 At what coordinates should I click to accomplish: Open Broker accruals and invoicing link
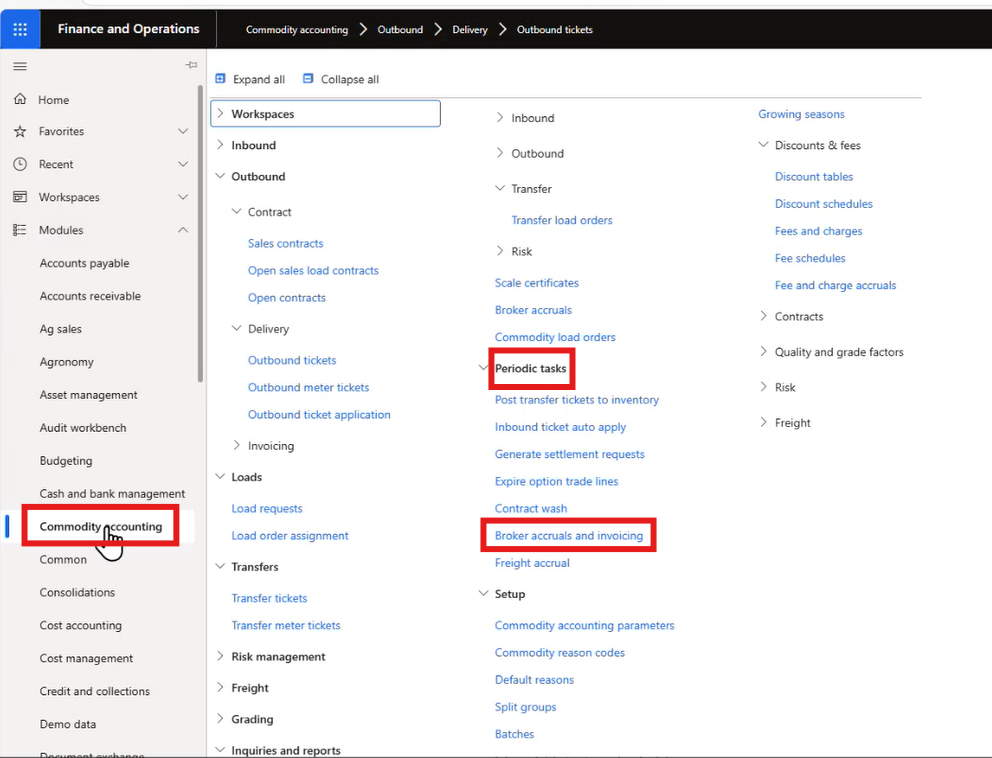point(569,536)
